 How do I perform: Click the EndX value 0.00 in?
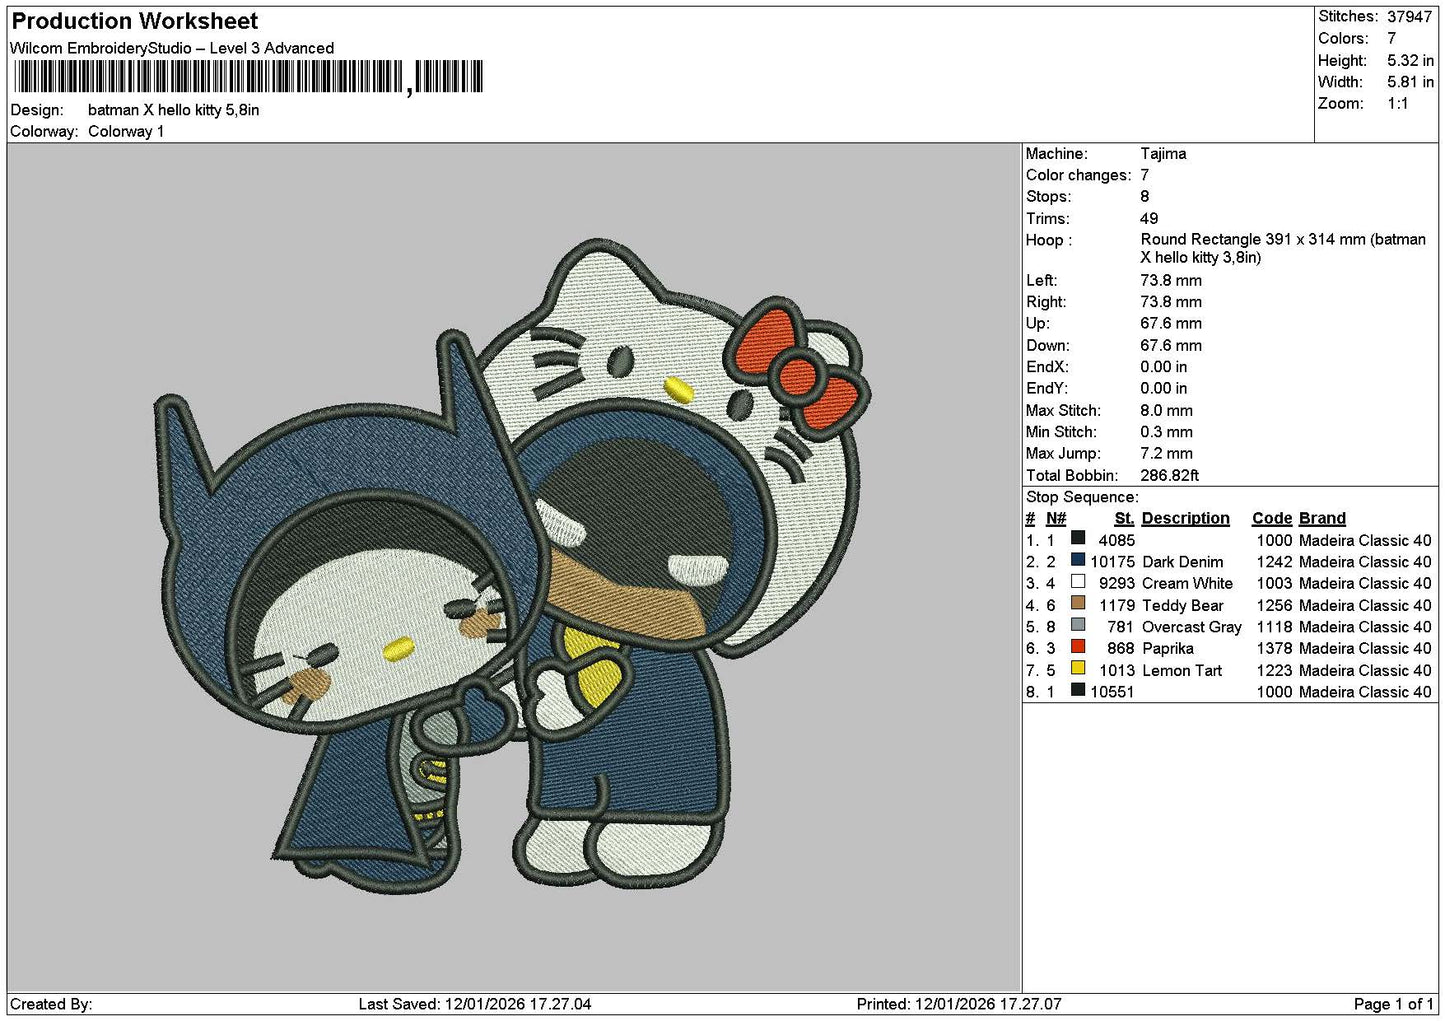click(x=1164, y=367)
